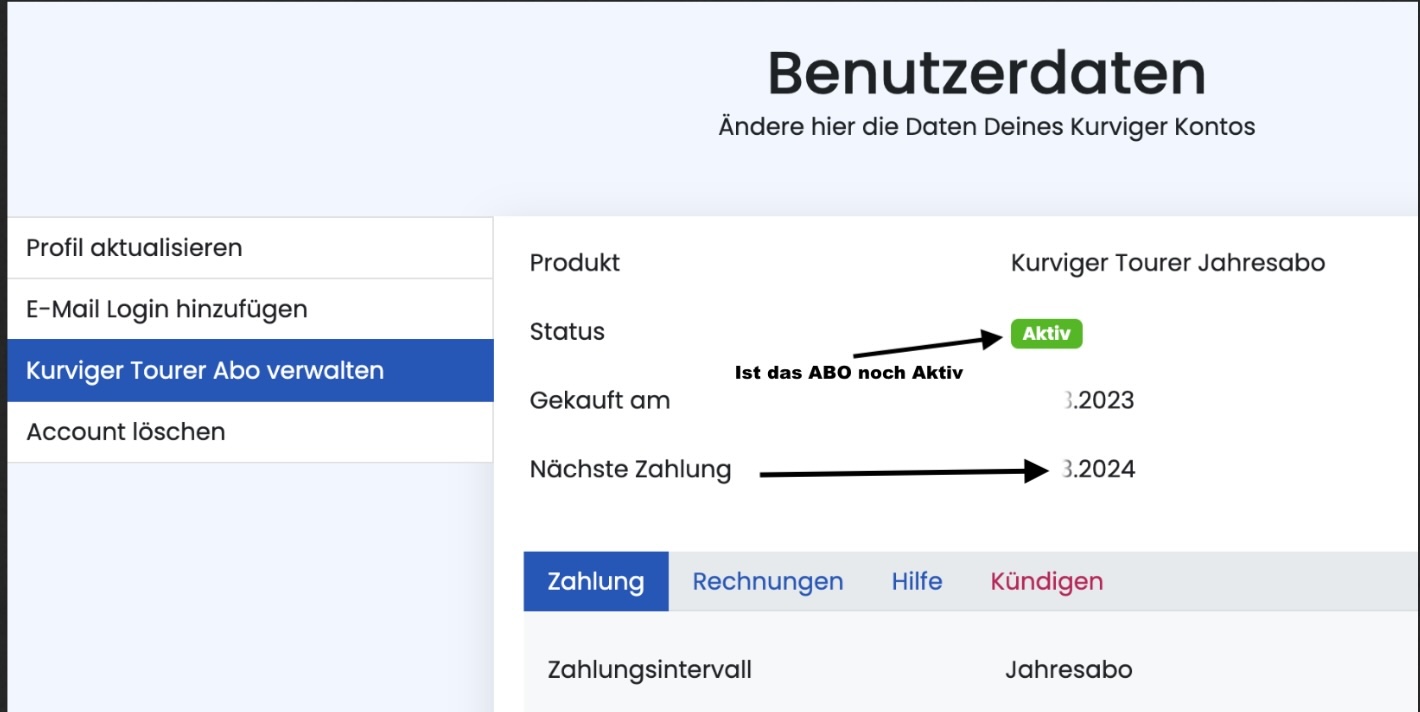Screen dimensions: 1420x712
Task: Open the Account löschen option
Action: [126, 432]
